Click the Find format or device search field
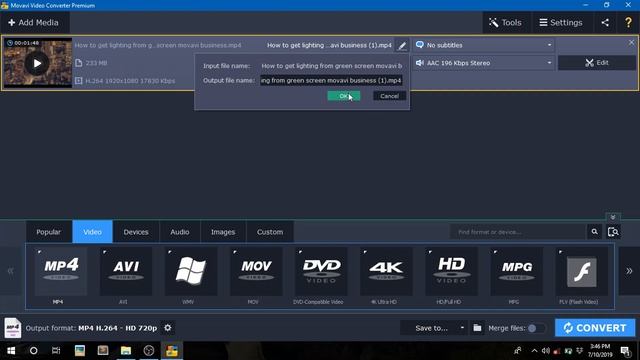640x360 pixels. click(x=518, y=232)
